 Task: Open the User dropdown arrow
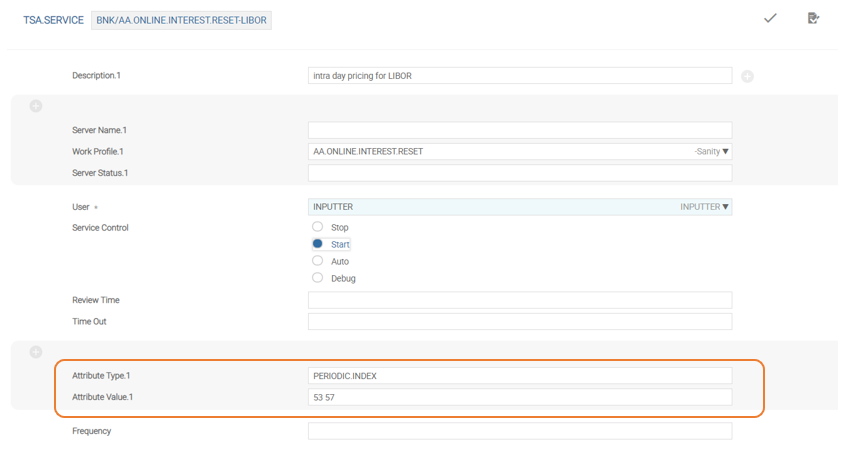click(x=725, y=207)
